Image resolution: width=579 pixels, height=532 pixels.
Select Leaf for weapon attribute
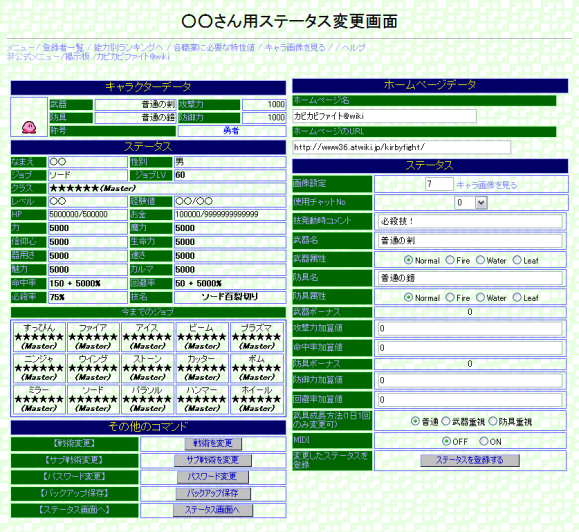517,260
